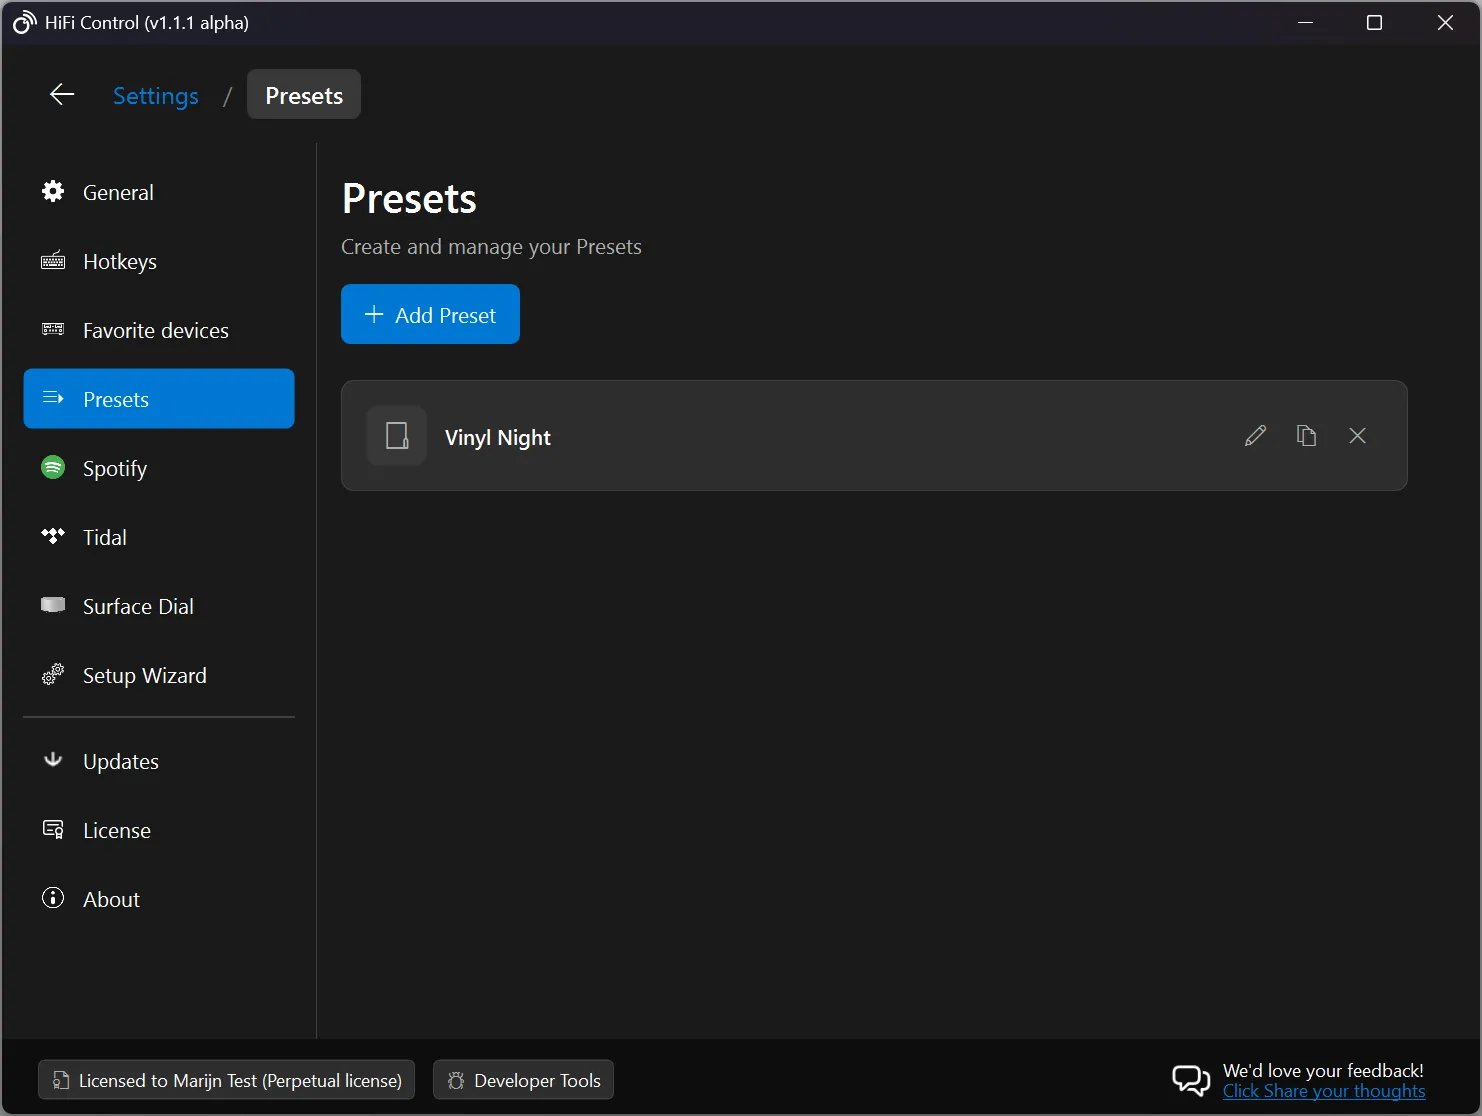Open the About page
Image resolution: width=1482 pixels, height=1116 pixels.
point(110,898)
